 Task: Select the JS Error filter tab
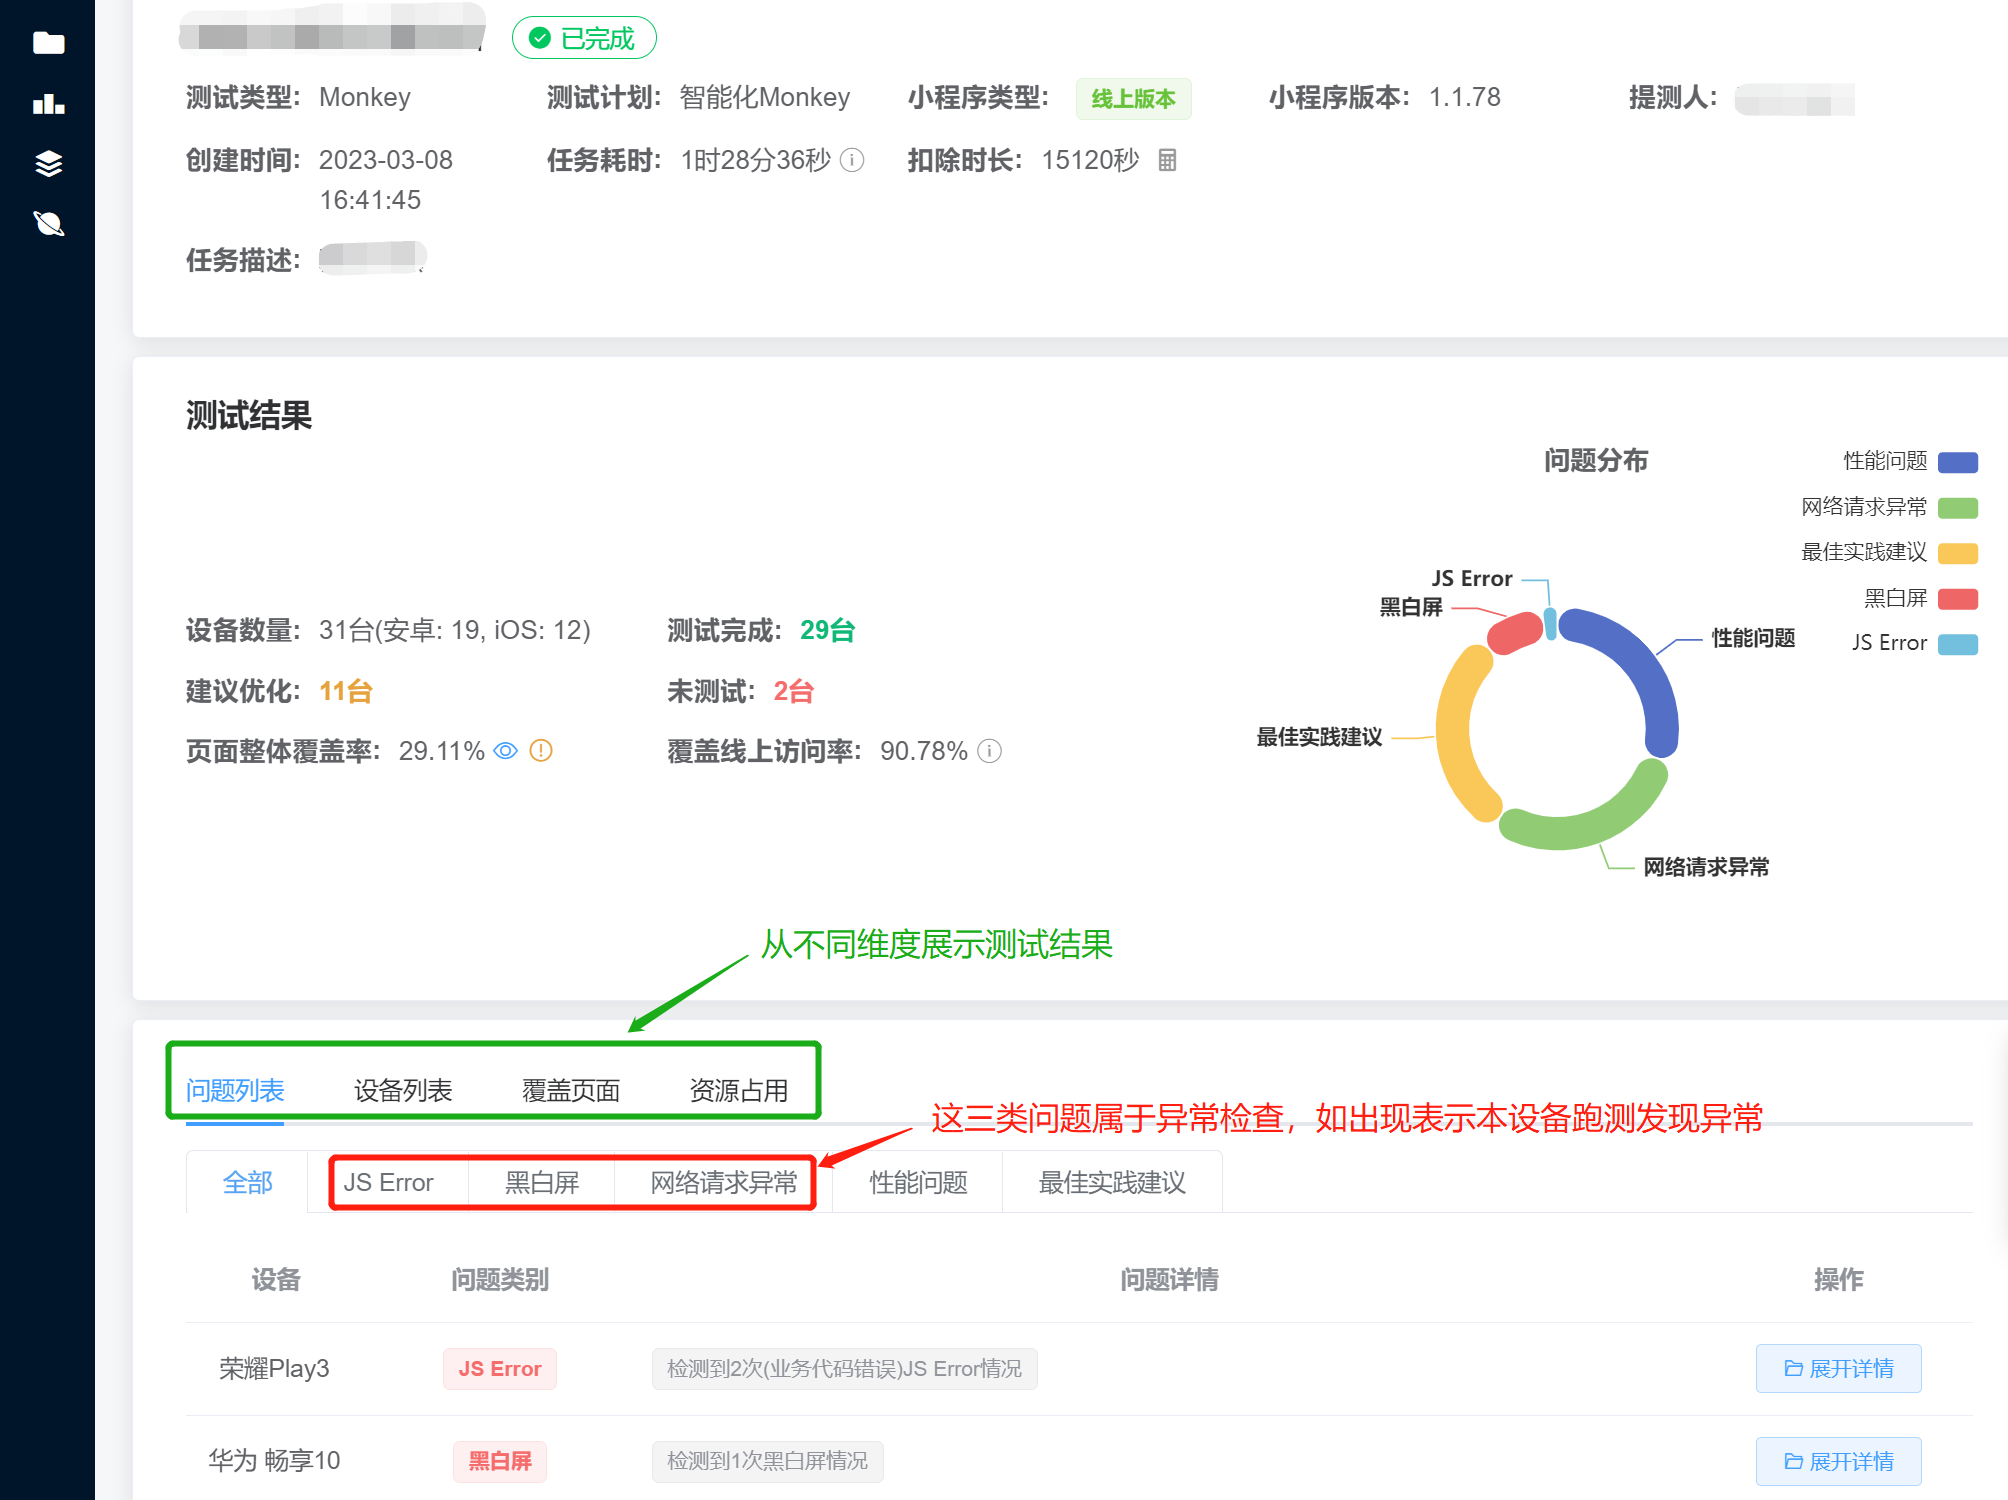pyautogui.click(x=388, y=1182)
